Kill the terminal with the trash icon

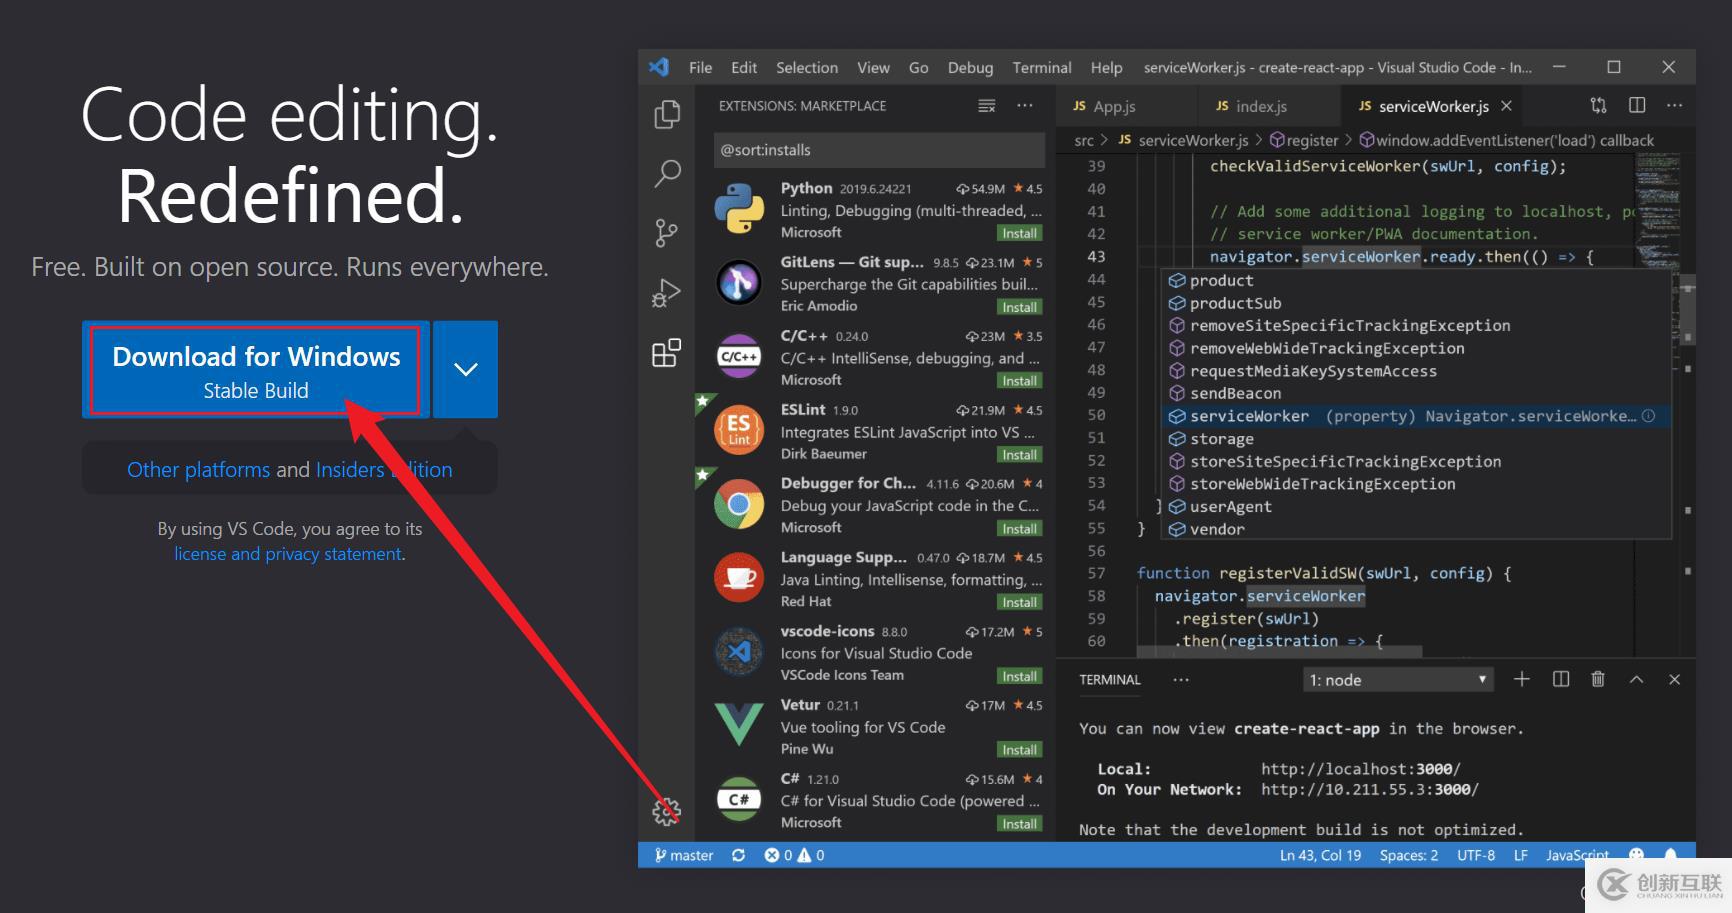click(1598, 679)
